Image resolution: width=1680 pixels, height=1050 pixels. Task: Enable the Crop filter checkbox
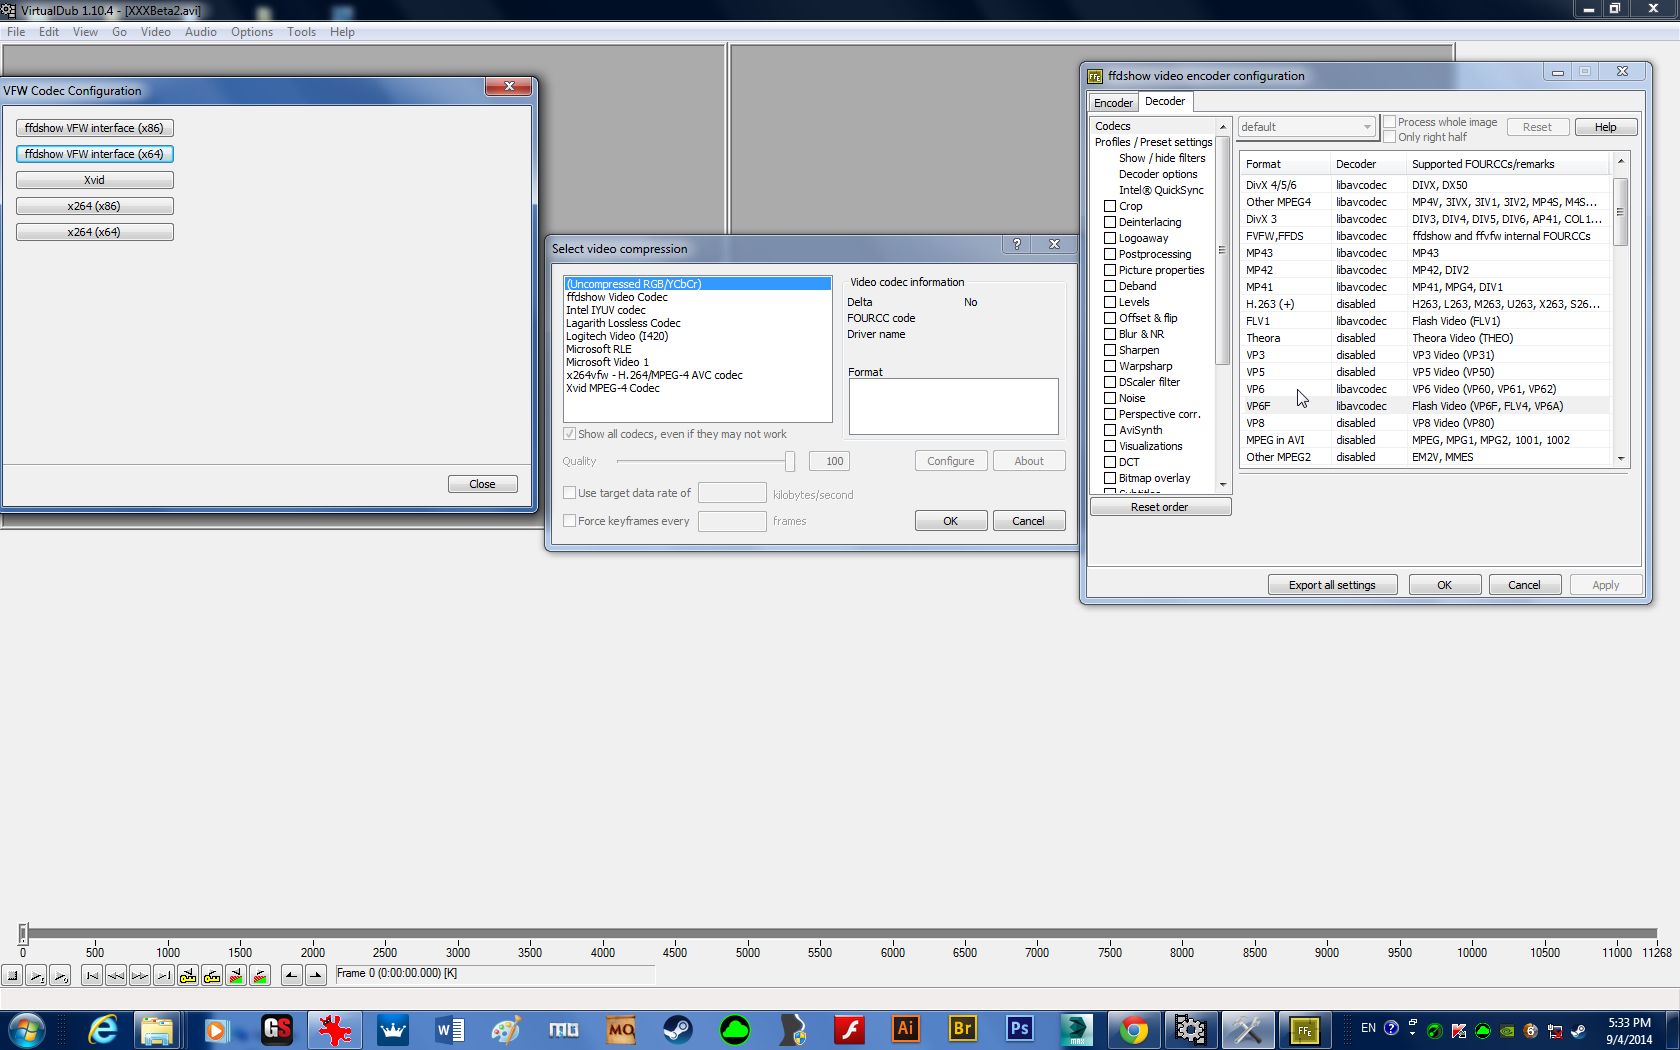coord(1110,206)
